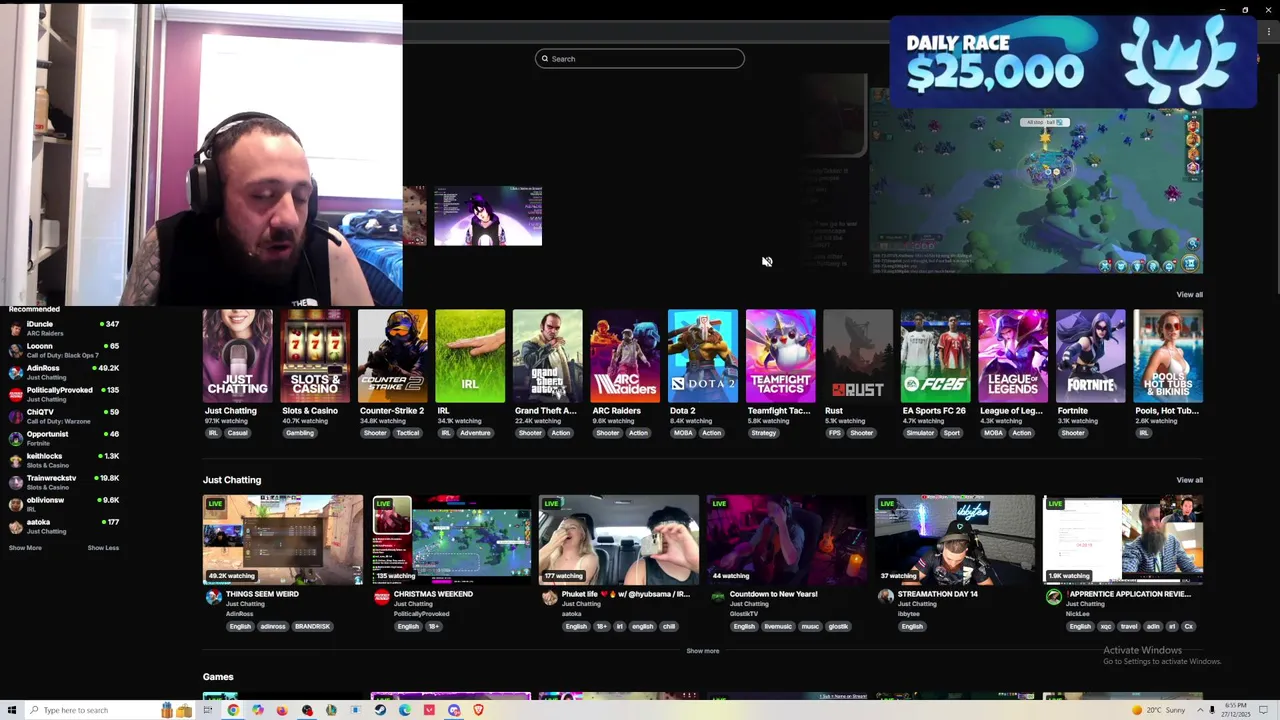The image size is (1280, 720).
Task: Click PoliticallyProvoked avatar under CHRISTMAS WEEKEND
Action: click(x=381, y=597)
